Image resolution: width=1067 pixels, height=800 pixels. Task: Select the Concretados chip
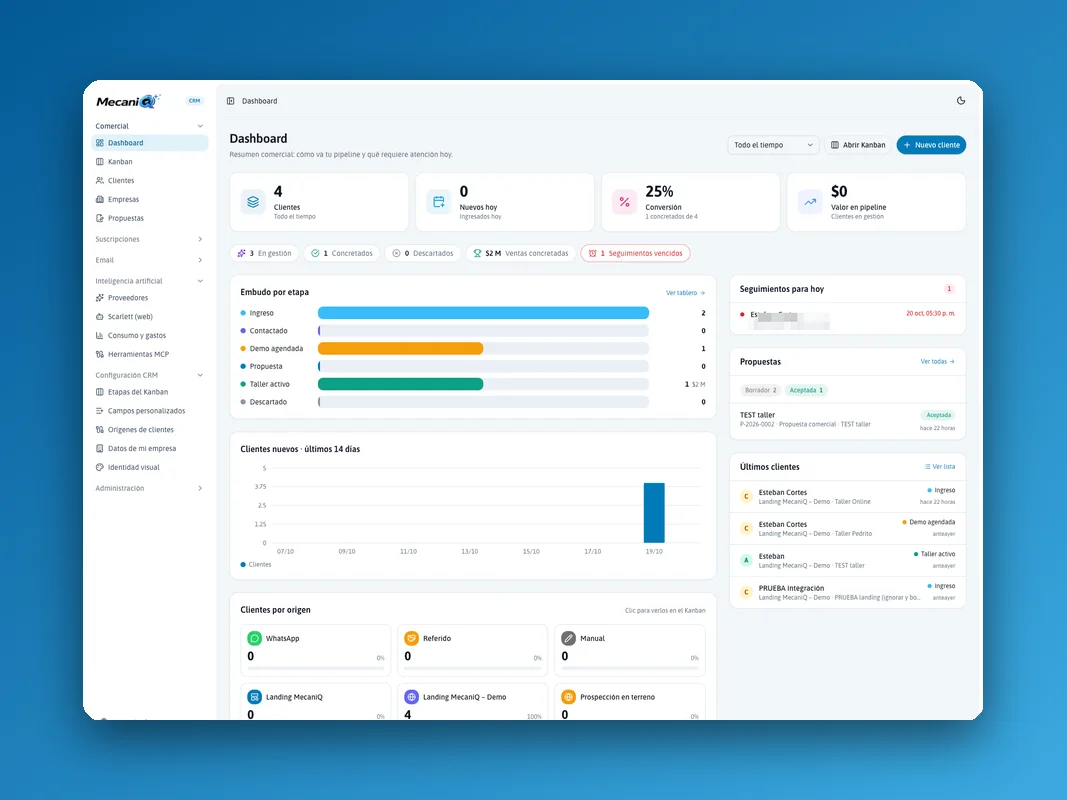pos(342,253)
